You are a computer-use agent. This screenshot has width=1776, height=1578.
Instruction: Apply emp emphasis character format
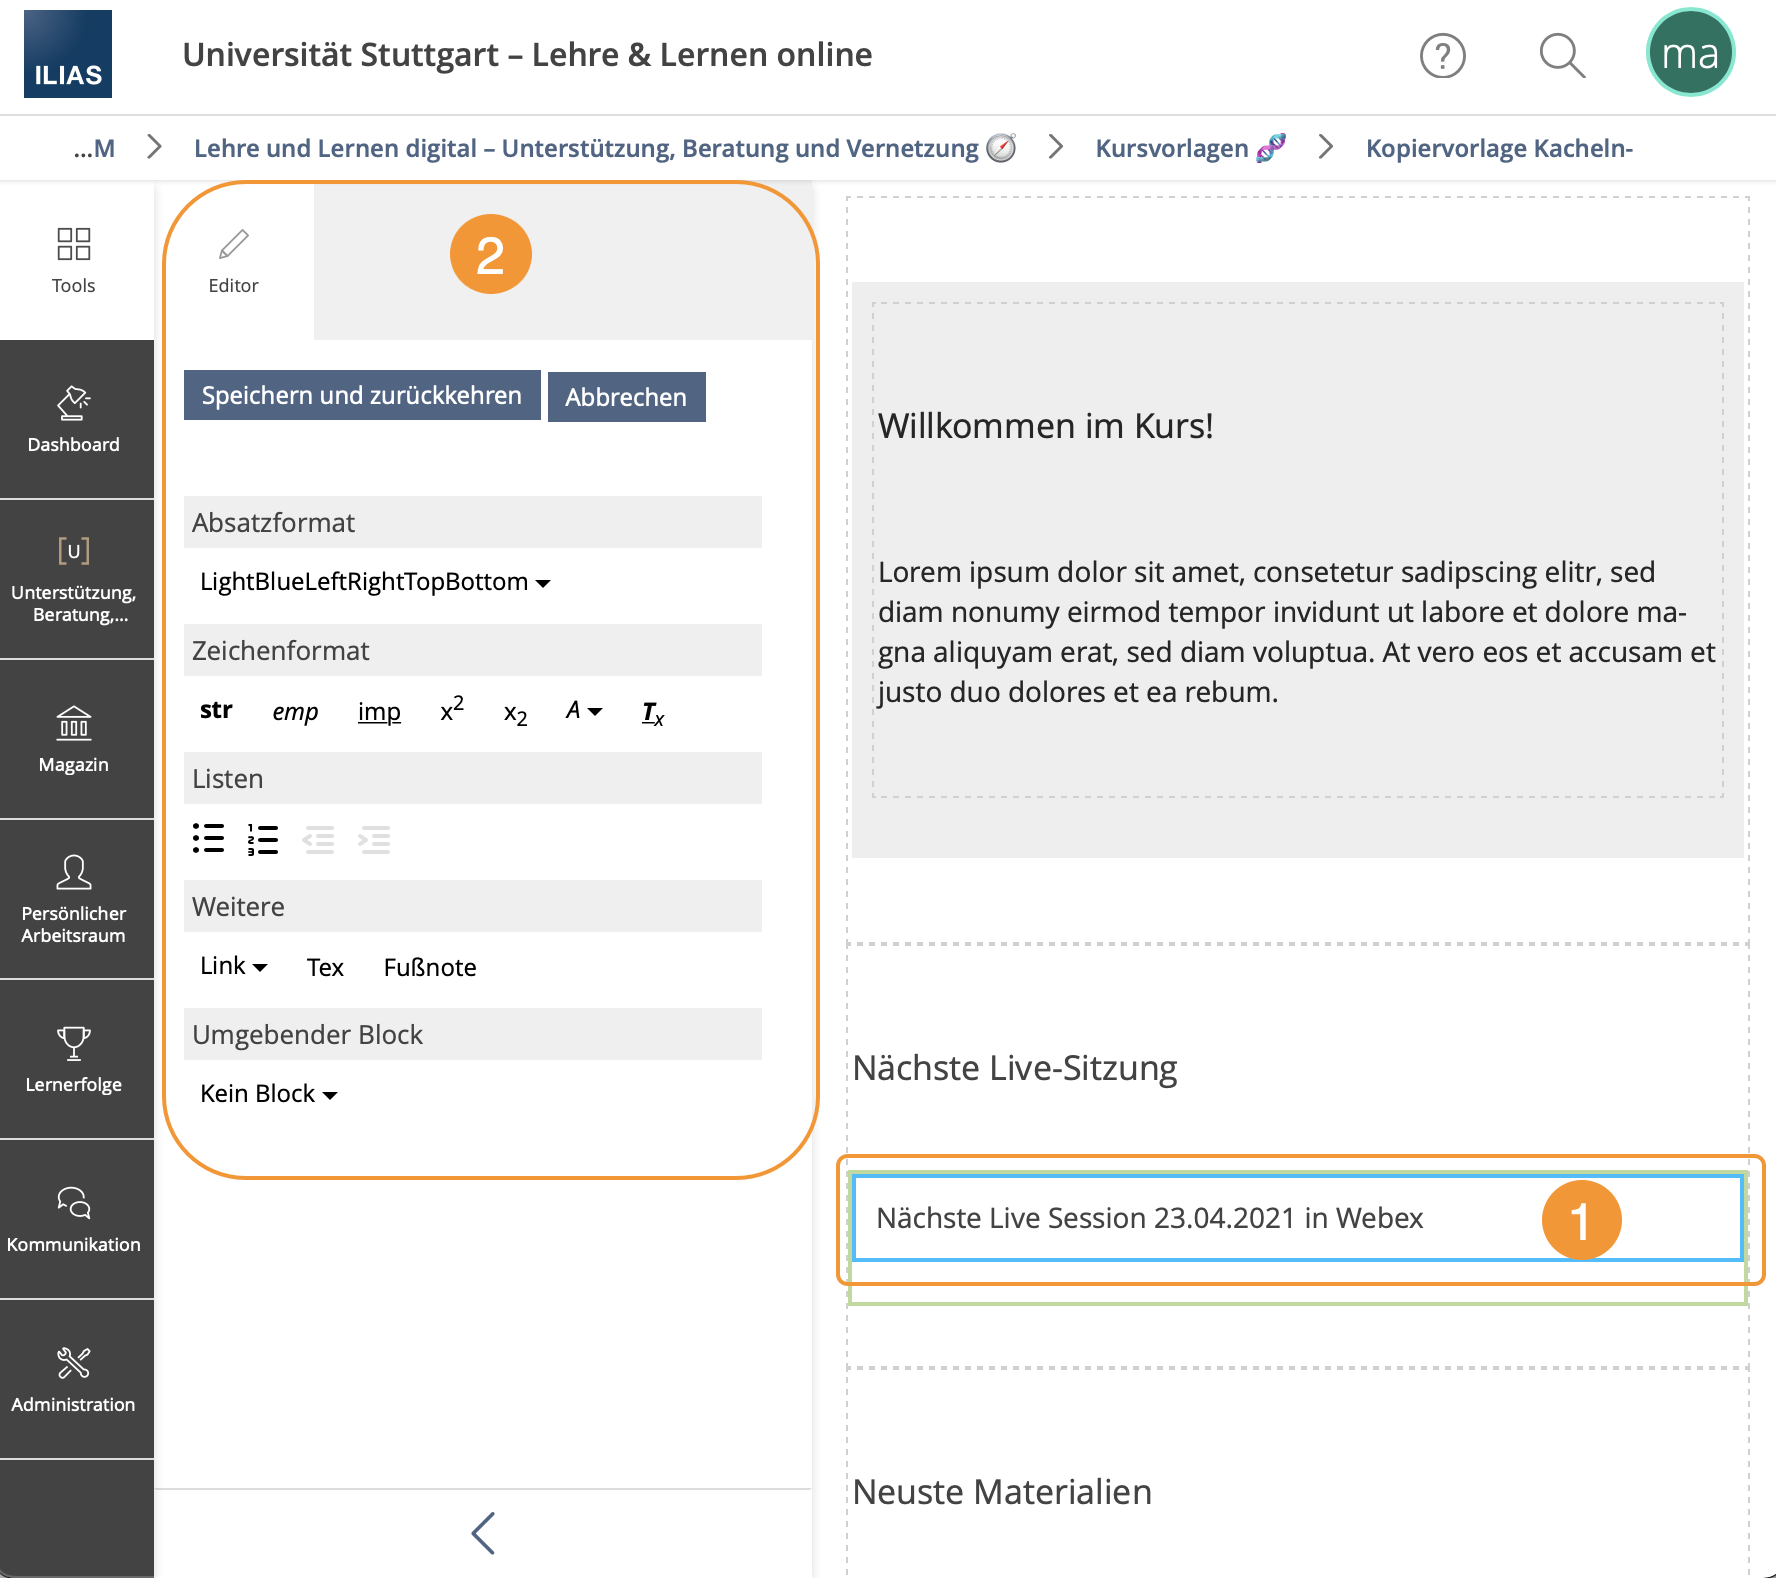click(295, 712)
